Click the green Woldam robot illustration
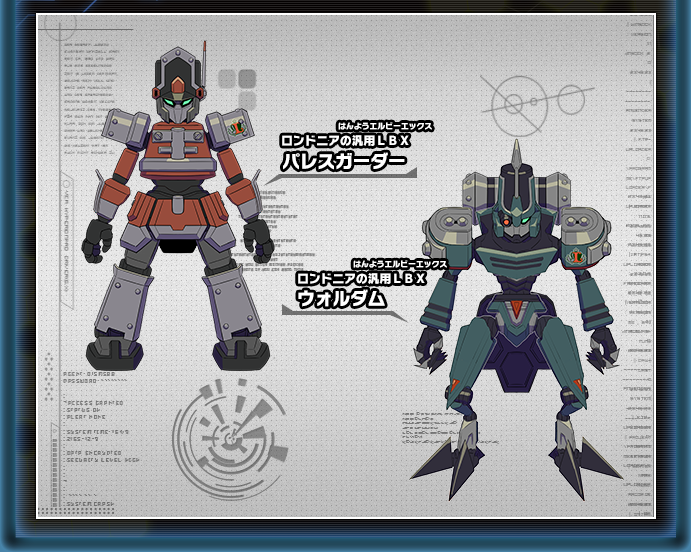 click(x=516, y=320)
